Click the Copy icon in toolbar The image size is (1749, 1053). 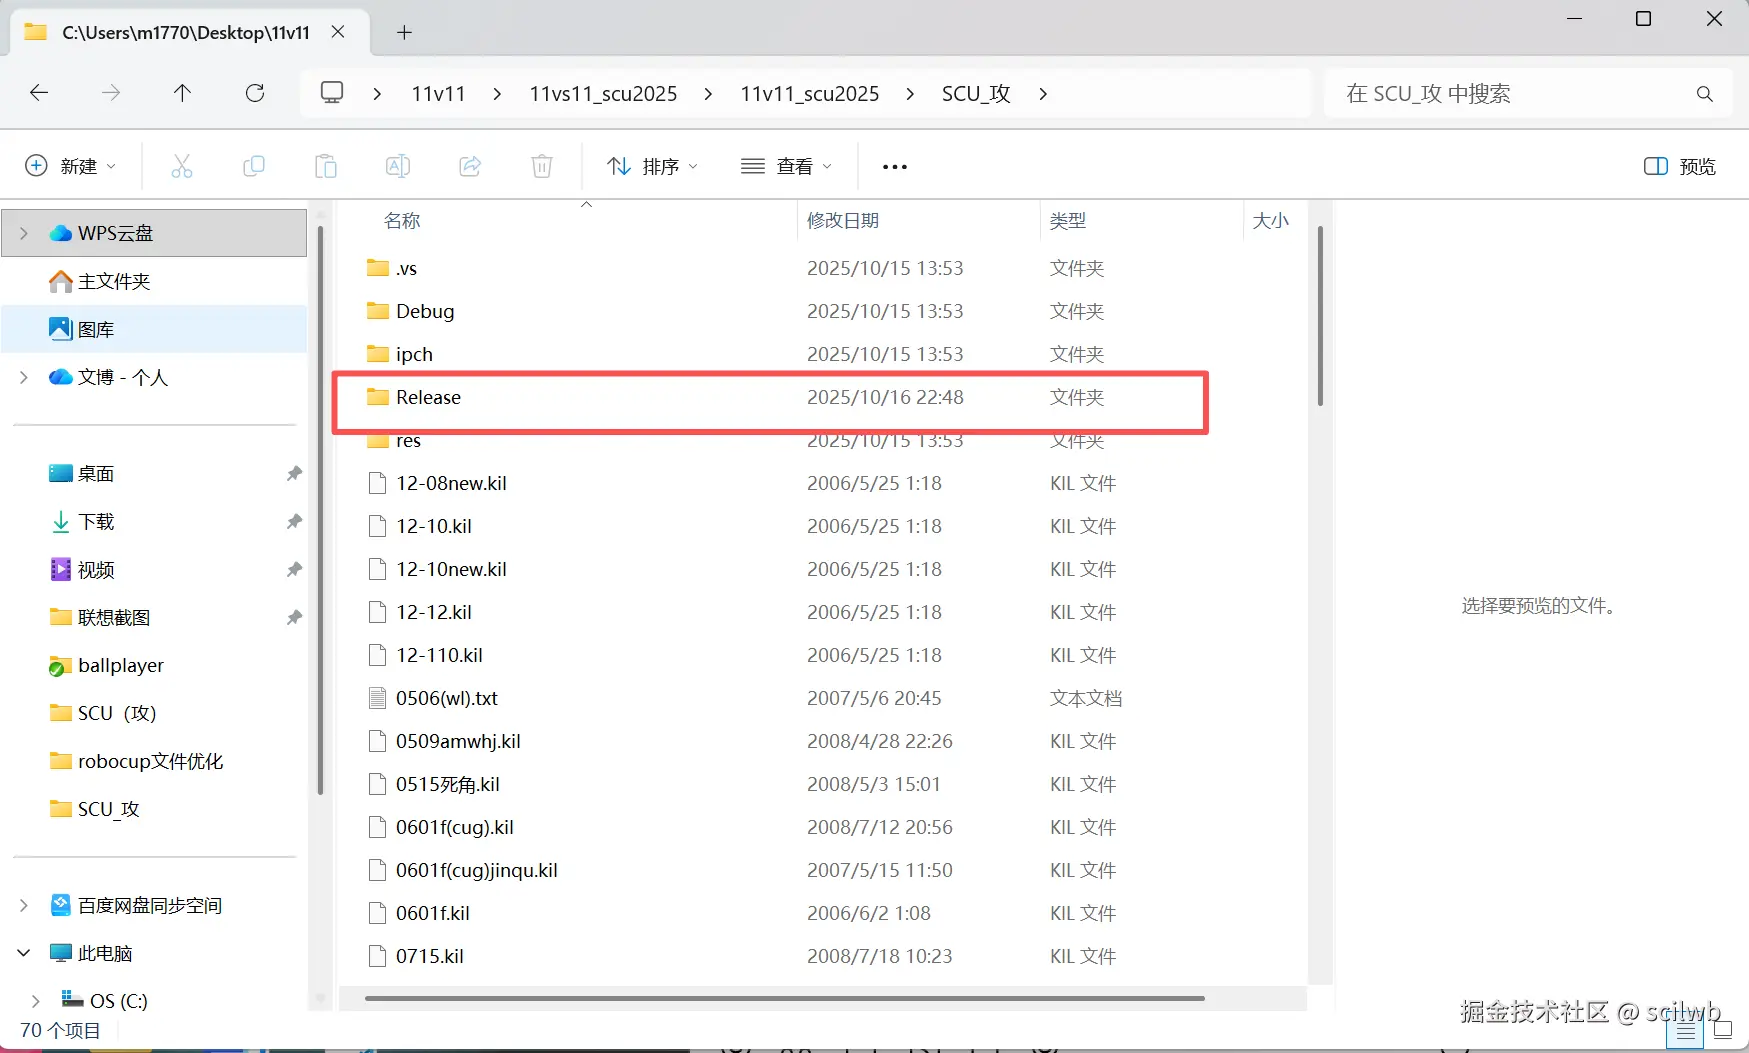254,166
